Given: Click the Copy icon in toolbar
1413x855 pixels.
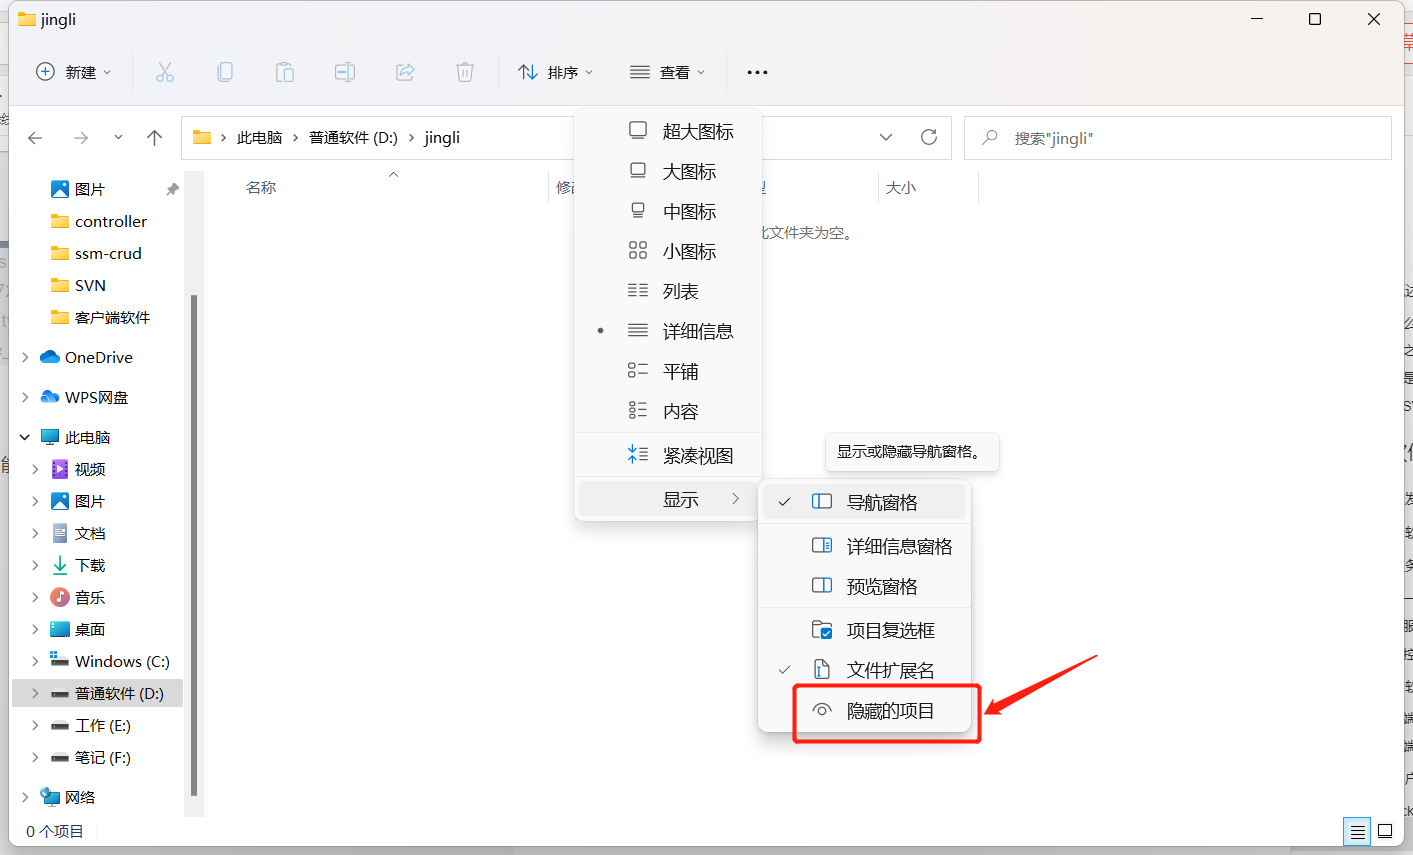Looking at the screenshot, I should (x=225, y=72).
